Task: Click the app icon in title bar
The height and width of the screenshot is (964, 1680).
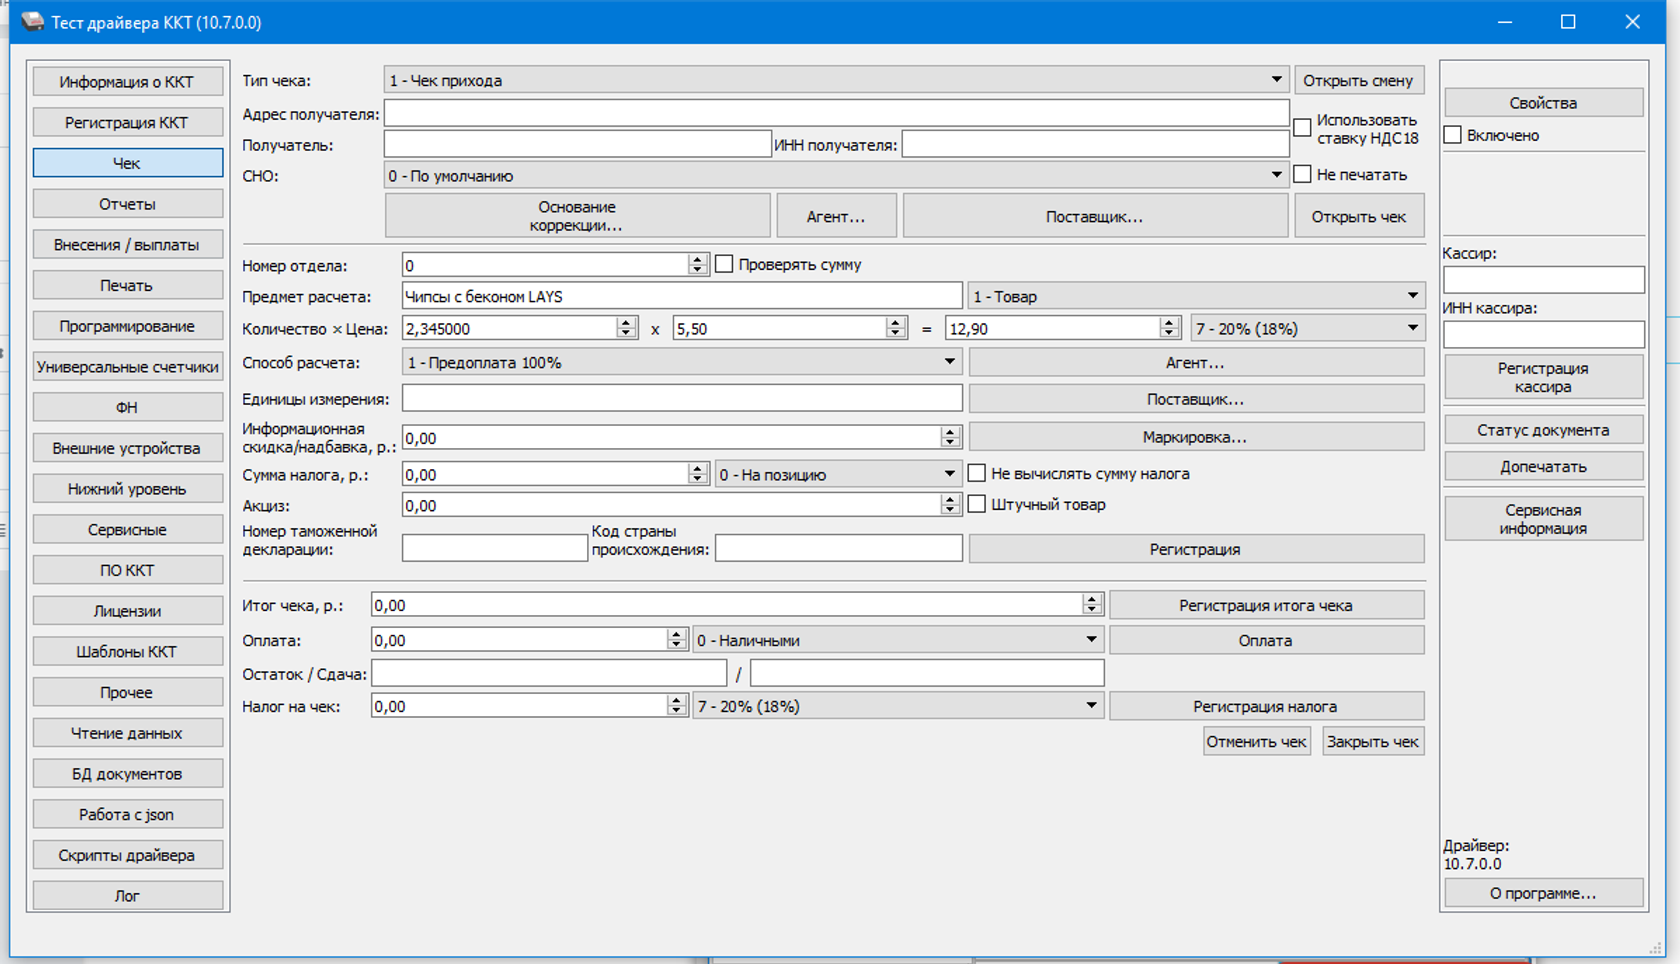Action: click(32, 22)
